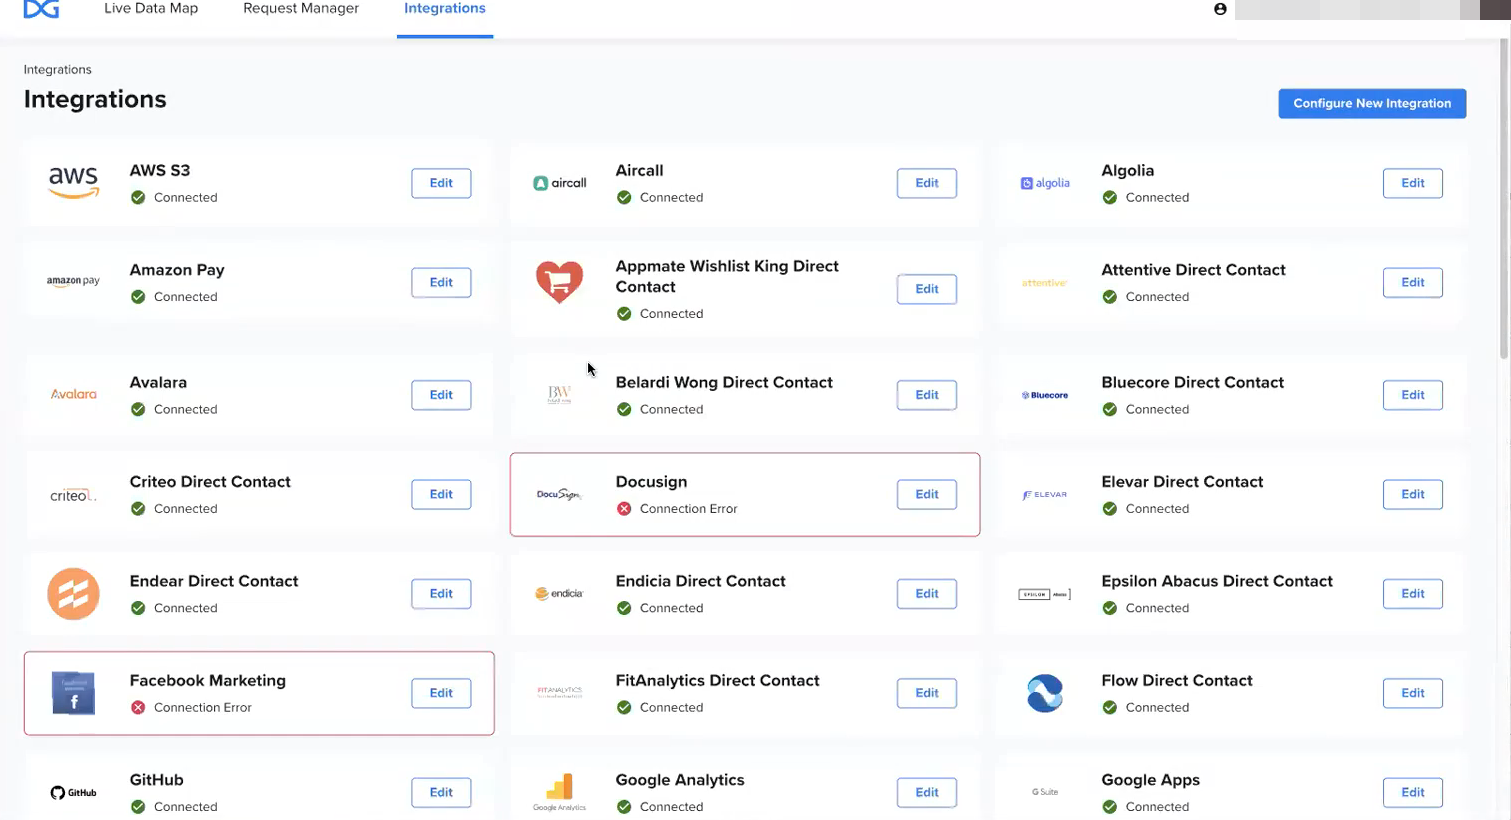Screen dimensions: 1511x820
Task: Edit Attentive Direct Contact integration
Action: (x=1413, y=282)
